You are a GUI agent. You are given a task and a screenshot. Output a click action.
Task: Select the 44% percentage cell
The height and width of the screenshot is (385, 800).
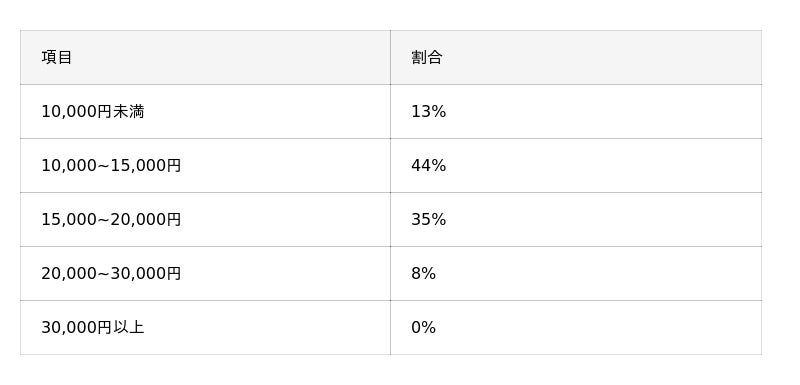576,165
